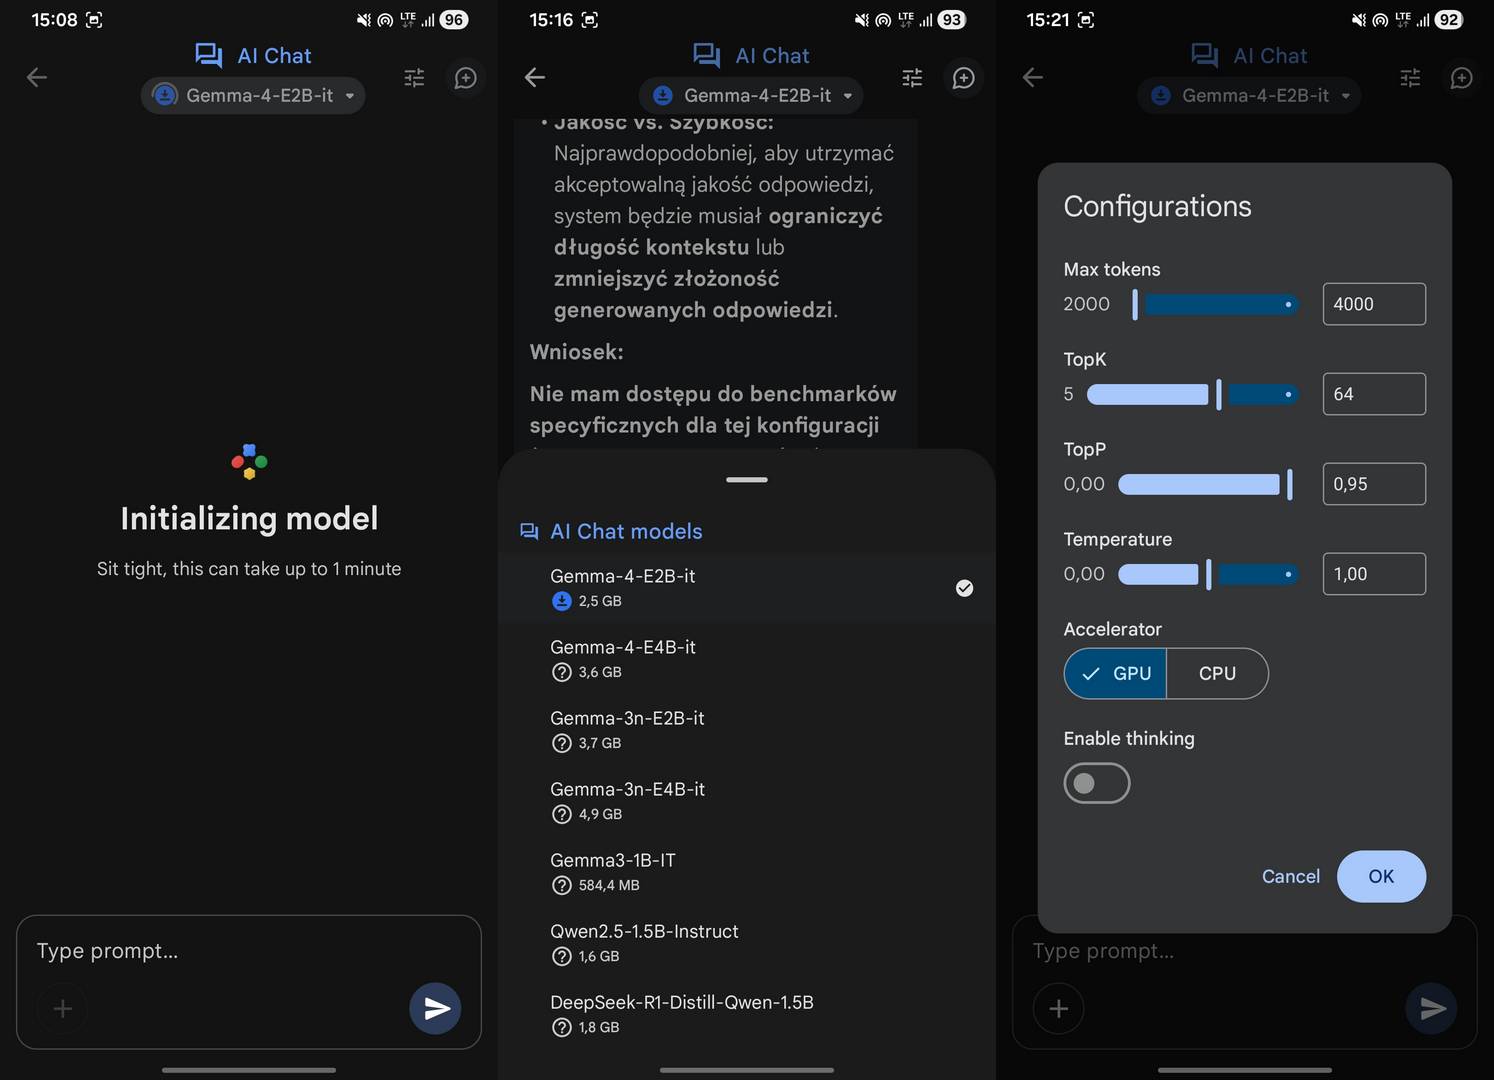Tap the plus attachment button on Initializing model screen

coord(62,1008)
